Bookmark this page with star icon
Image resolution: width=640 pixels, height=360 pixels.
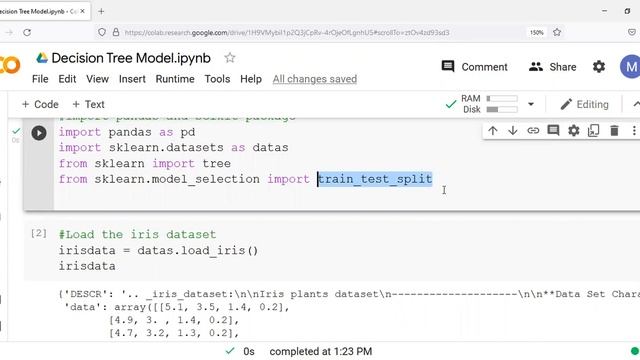click(557, 32)
